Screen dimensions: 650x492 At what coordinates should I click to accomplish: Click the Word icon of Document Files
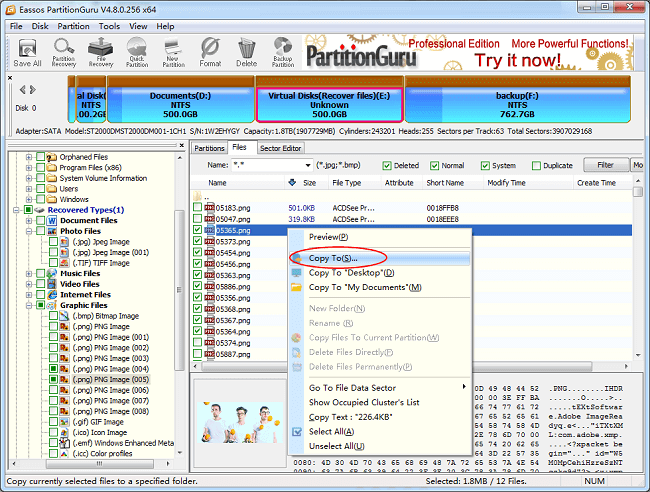tap(52, 221)
